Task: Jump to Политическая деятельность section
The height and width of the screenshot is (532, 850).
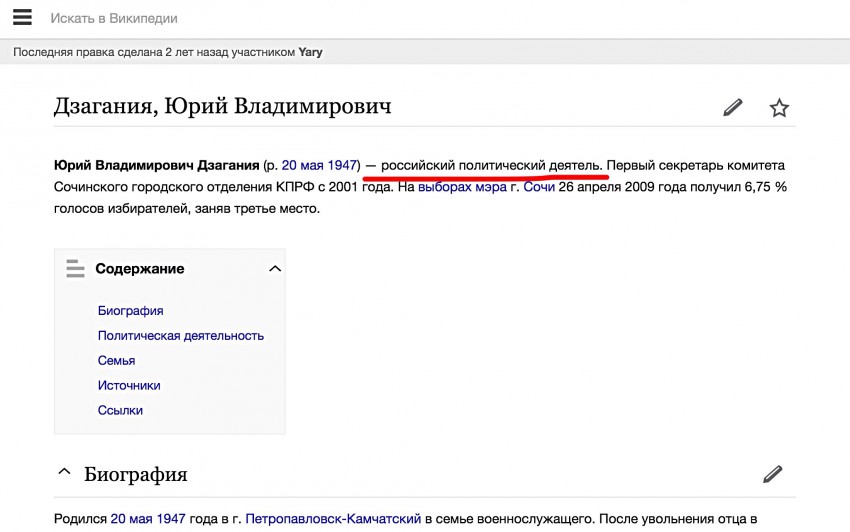Action: [180, 336]
